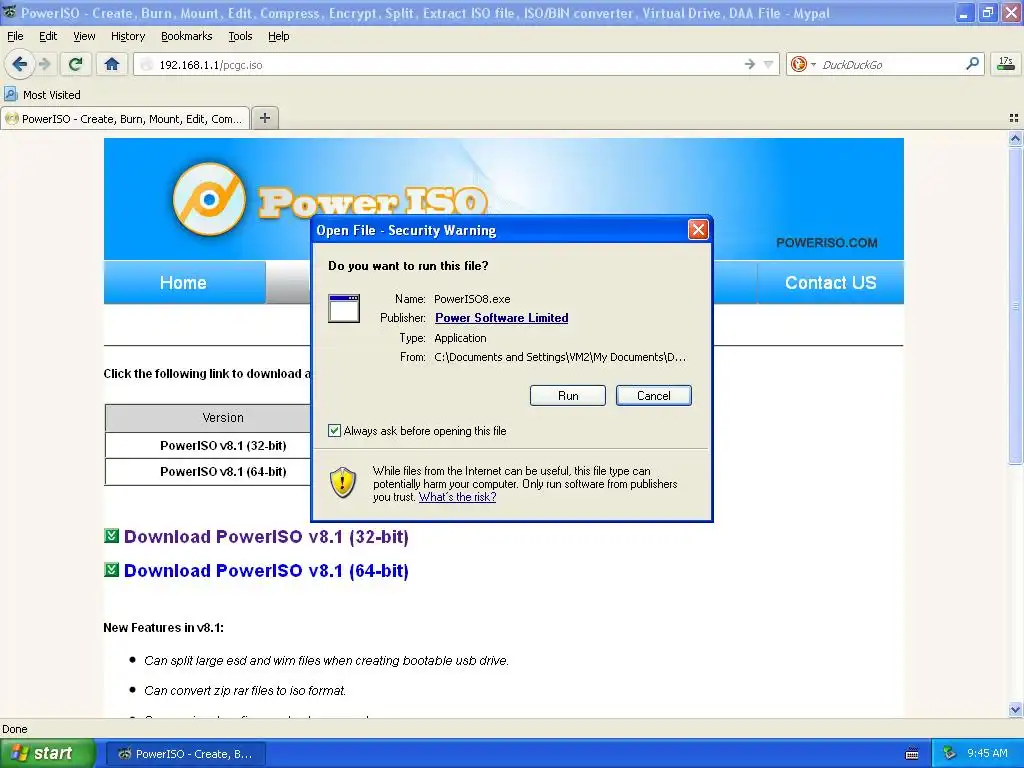Open the File menu
Viewport: 1024px width, 768px height.
point(15,36)
